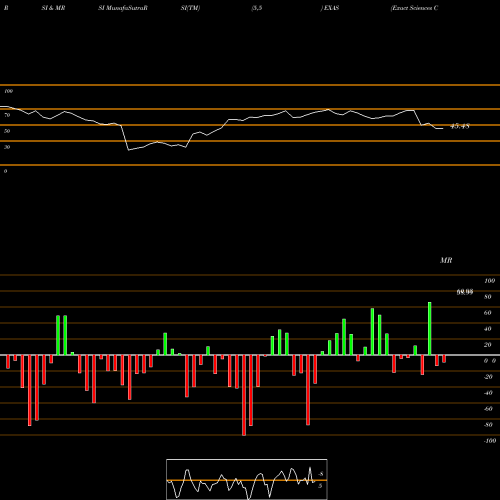Click the -100 label on MR axis

(x=490, y=441)
